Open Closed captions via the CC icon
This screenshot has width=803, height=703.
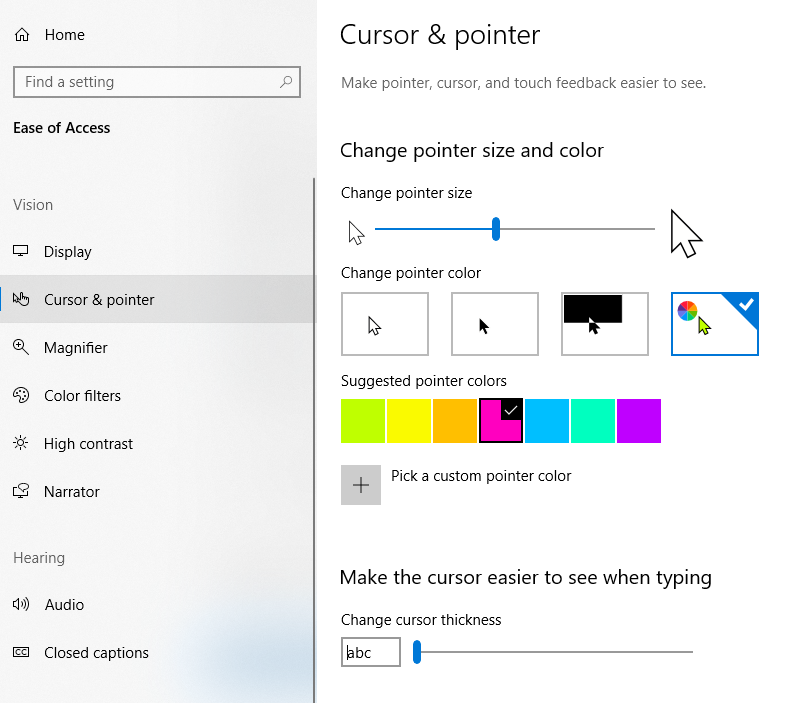tap(20, 652)
